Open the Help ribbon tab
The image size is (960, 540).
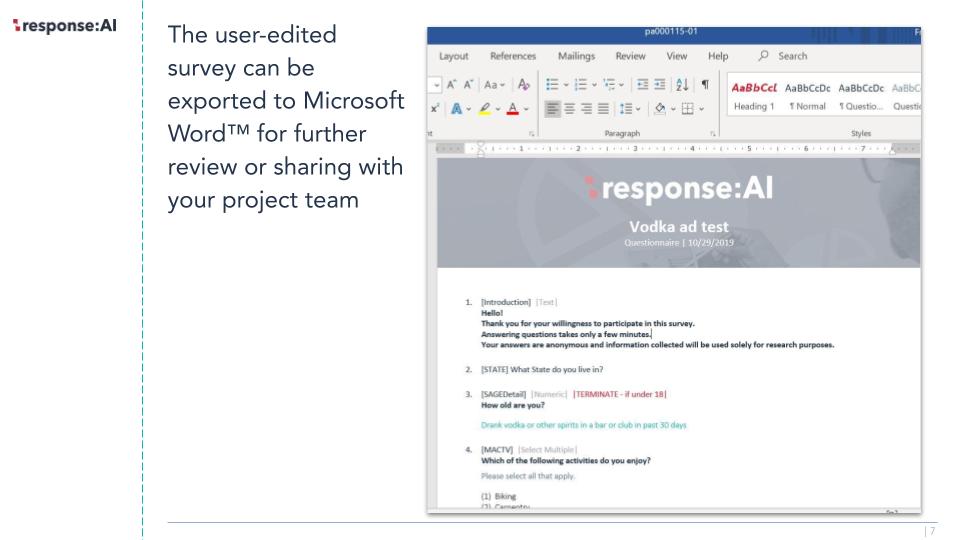(x=718, y=56)
